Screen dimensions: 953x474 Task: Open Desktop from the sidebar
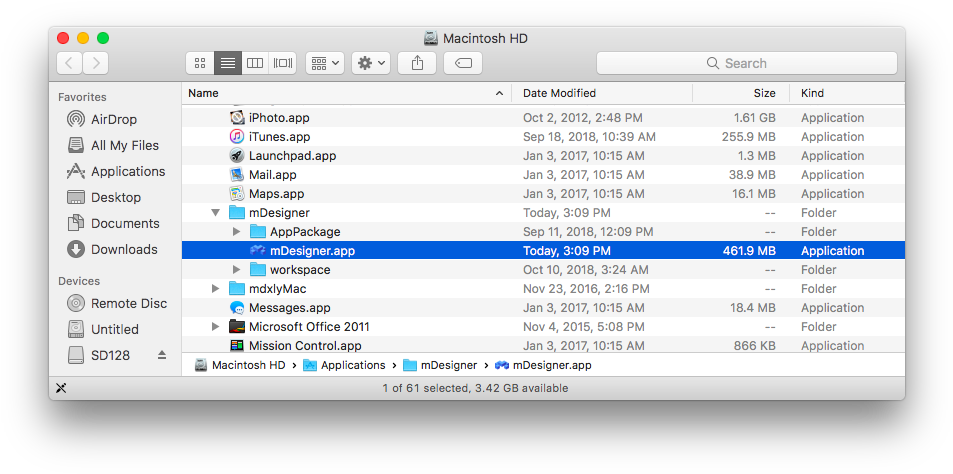click(x=104, y=198)
